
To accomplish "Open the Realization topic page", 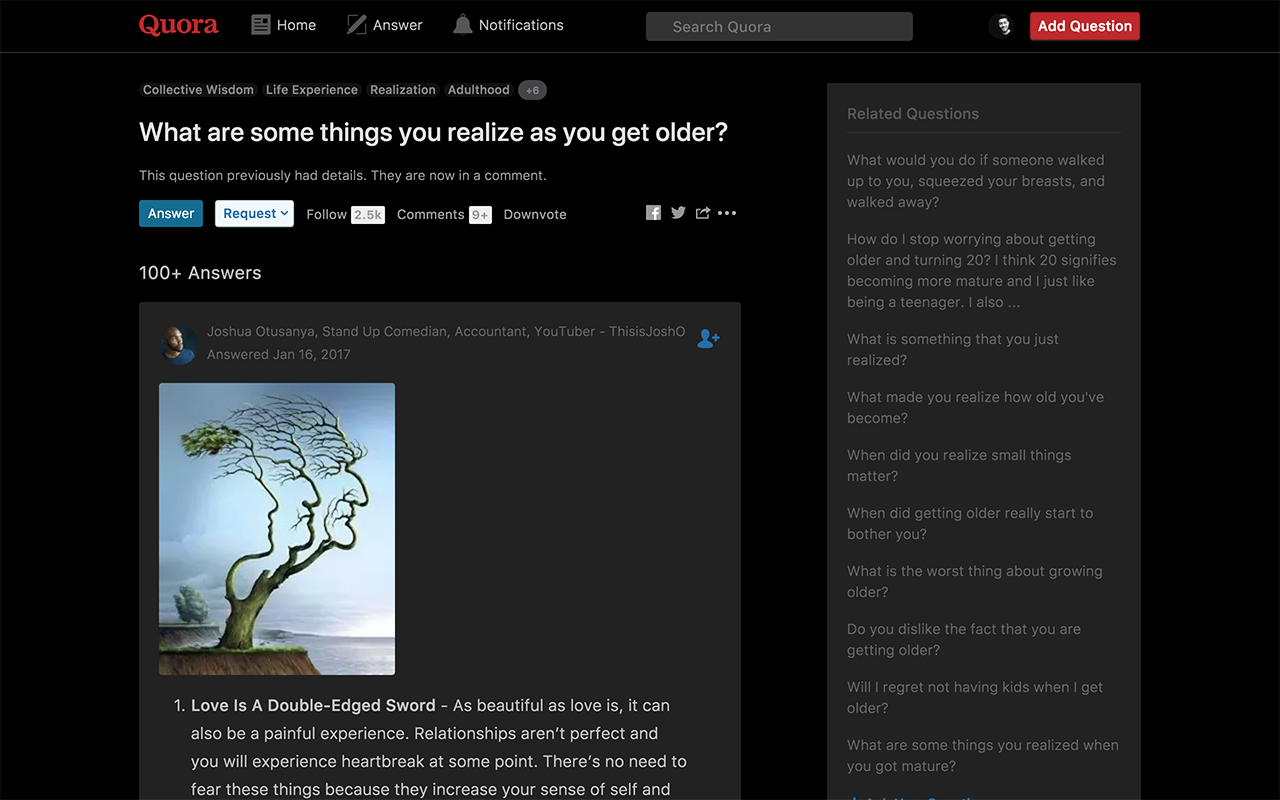I will (x=402, y=89).
